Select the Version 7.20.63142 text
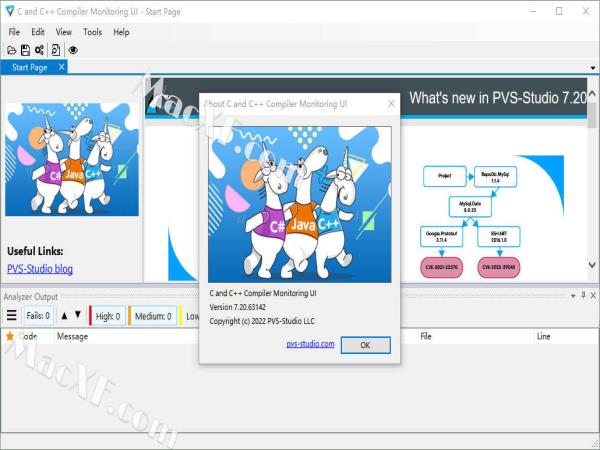The height and width of the screenshot is (450, 600). point(238,307)
